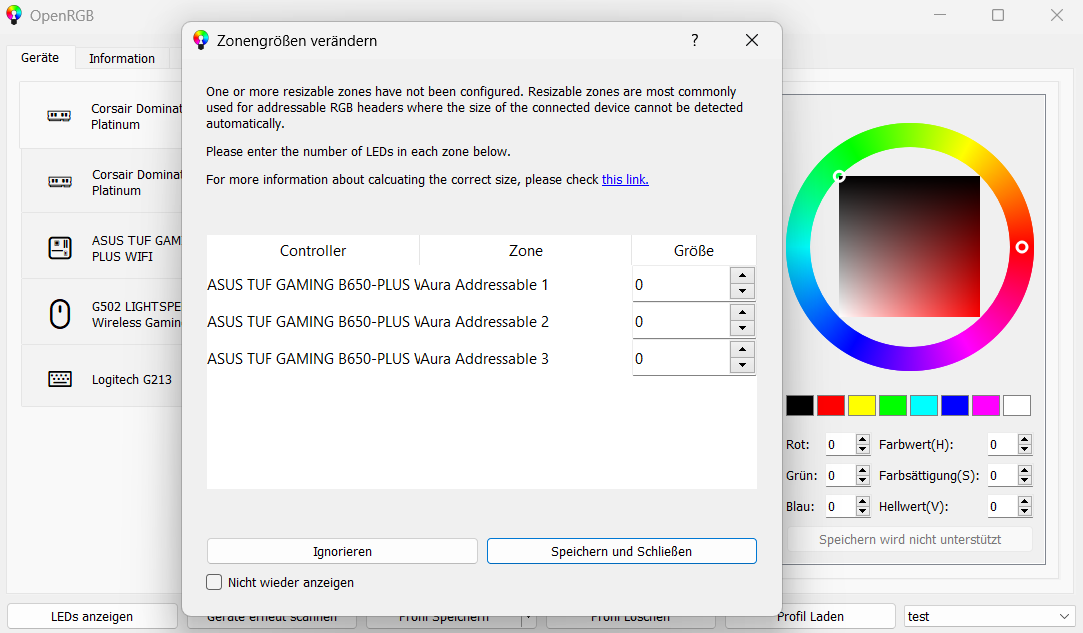Viewport: 1083px width, 633px height.
Task: Click the Hellwert(V) up arrow
Action: (1025, 502)
